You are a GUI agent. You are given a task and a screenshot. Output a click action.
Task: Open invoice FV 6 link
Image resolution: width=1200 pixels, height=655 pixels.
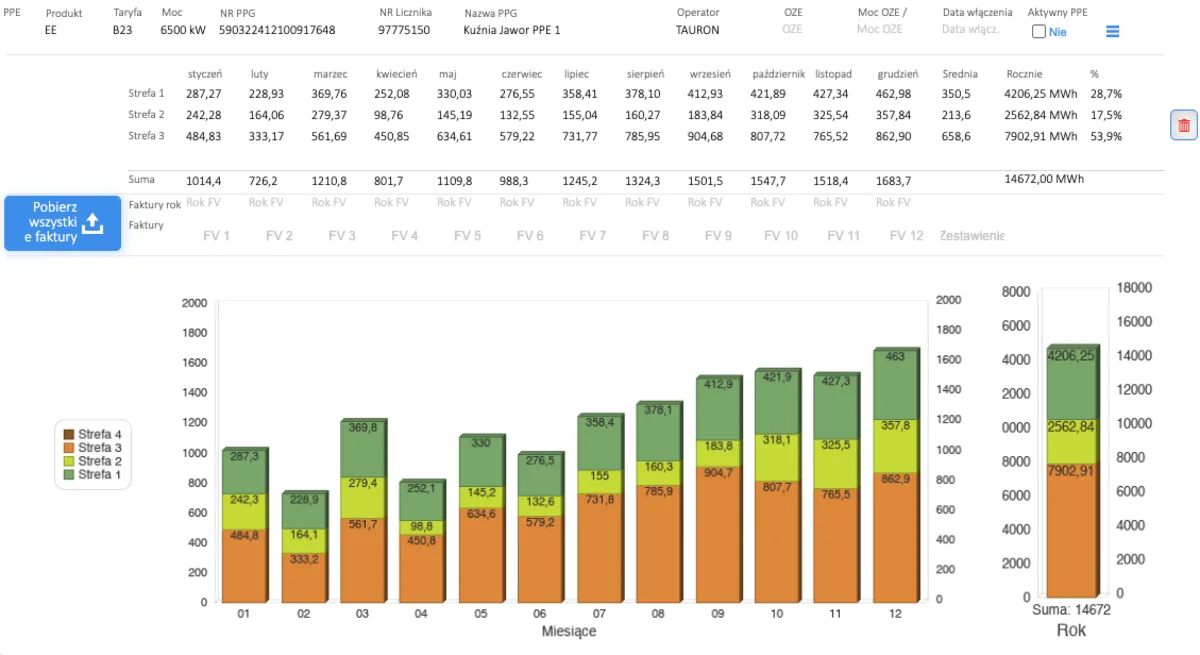(x=530, y=236)
